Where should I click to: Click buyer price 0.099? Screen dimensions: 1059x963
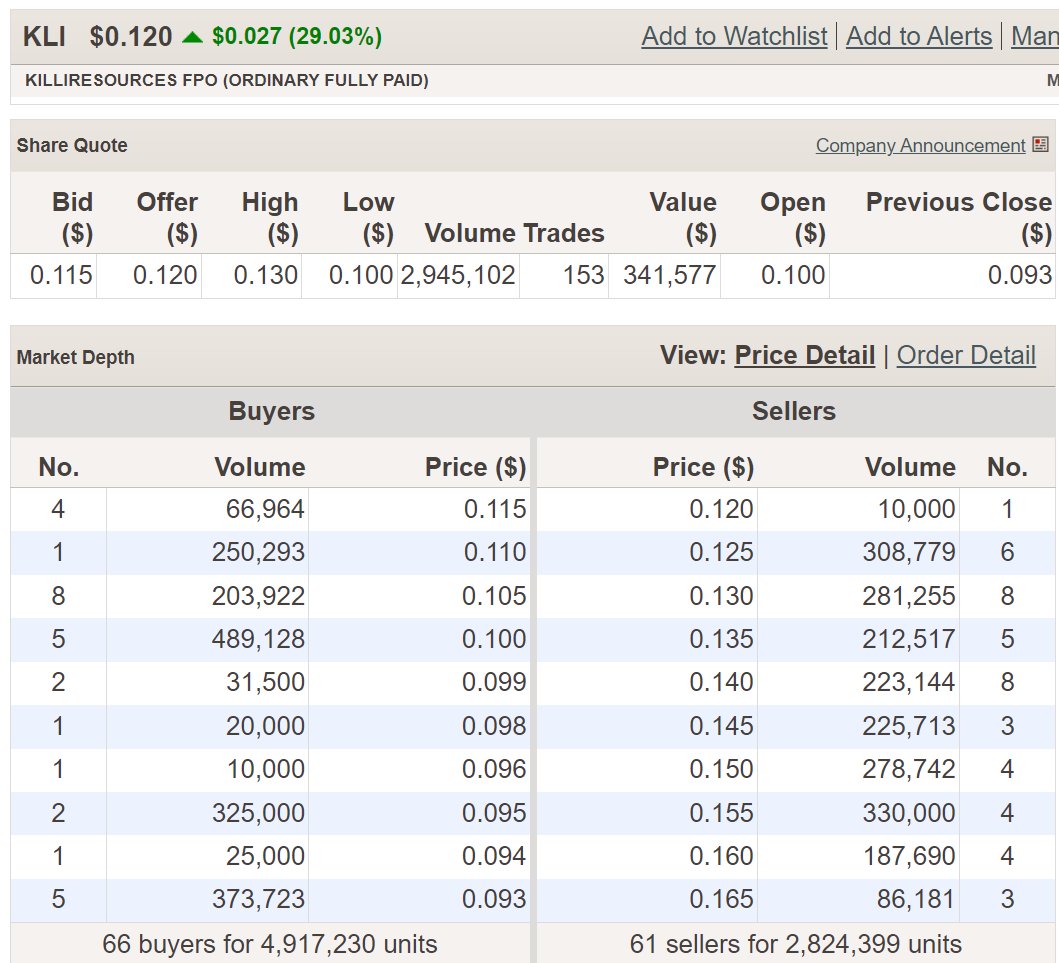(494, 683)
